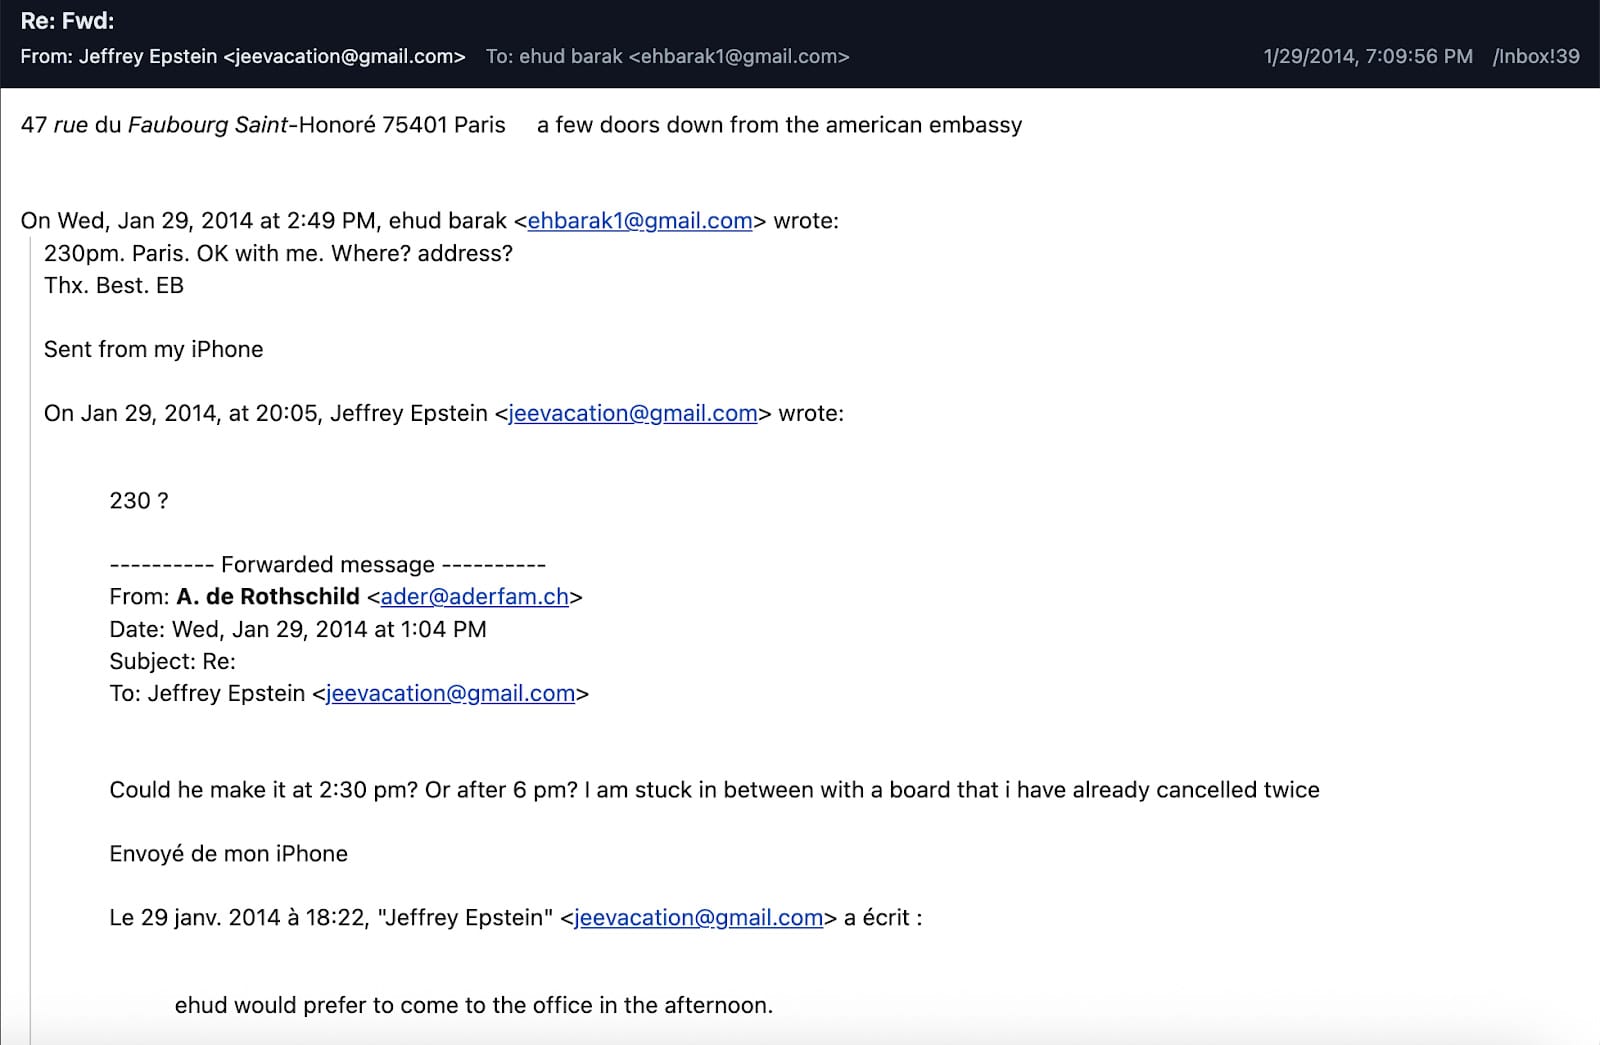Click 'ehud would prefer to come to the office'

(386, 1006)
